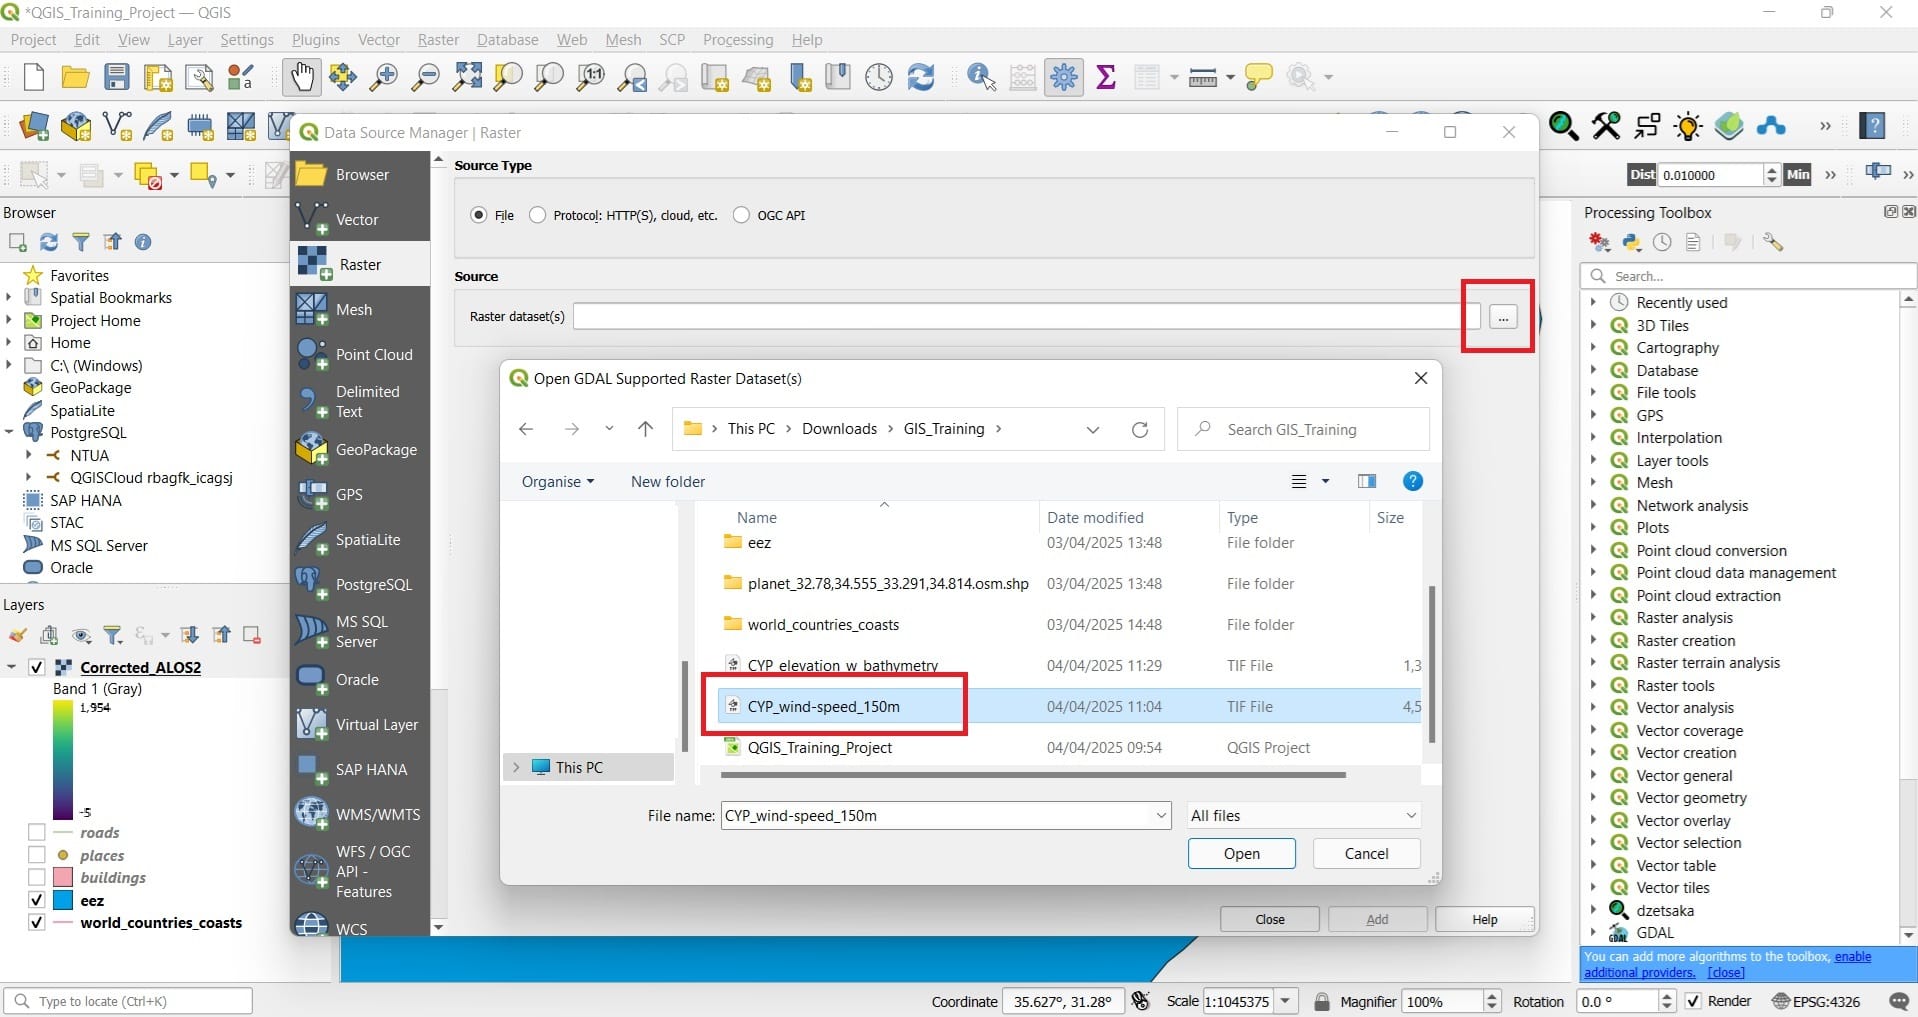Screen dimensions: 1918x1017
Task: Expand the PostgreSQL node in Browser panel
Action: [x=9, y=432]
